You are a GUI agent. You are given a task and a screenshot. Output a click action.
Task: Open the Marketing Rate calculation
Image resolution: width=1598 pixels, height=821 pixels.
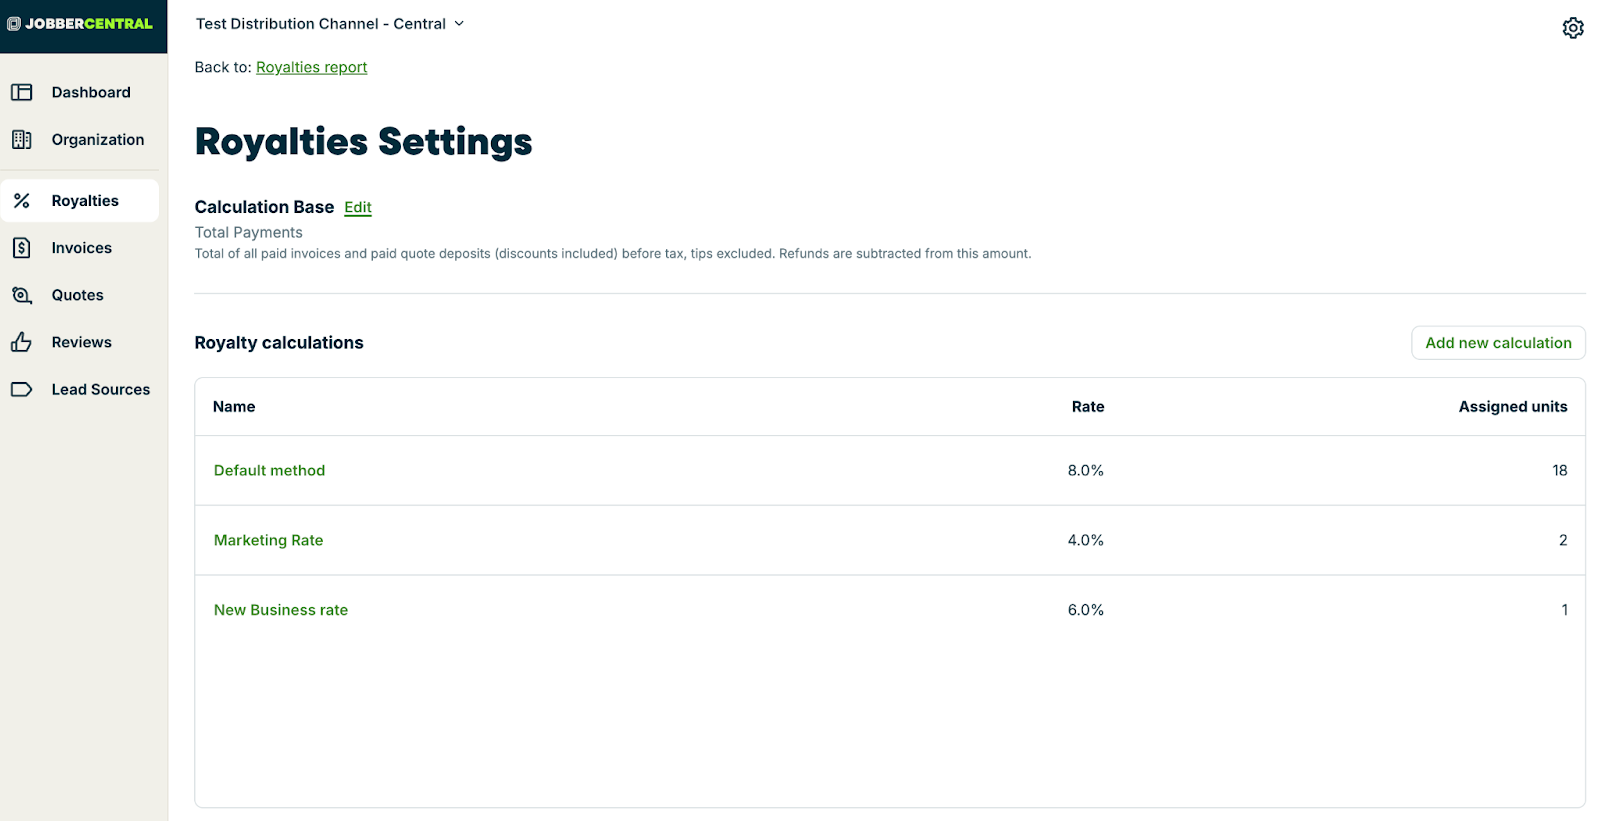pyautogui.click(x=268, y=540)
